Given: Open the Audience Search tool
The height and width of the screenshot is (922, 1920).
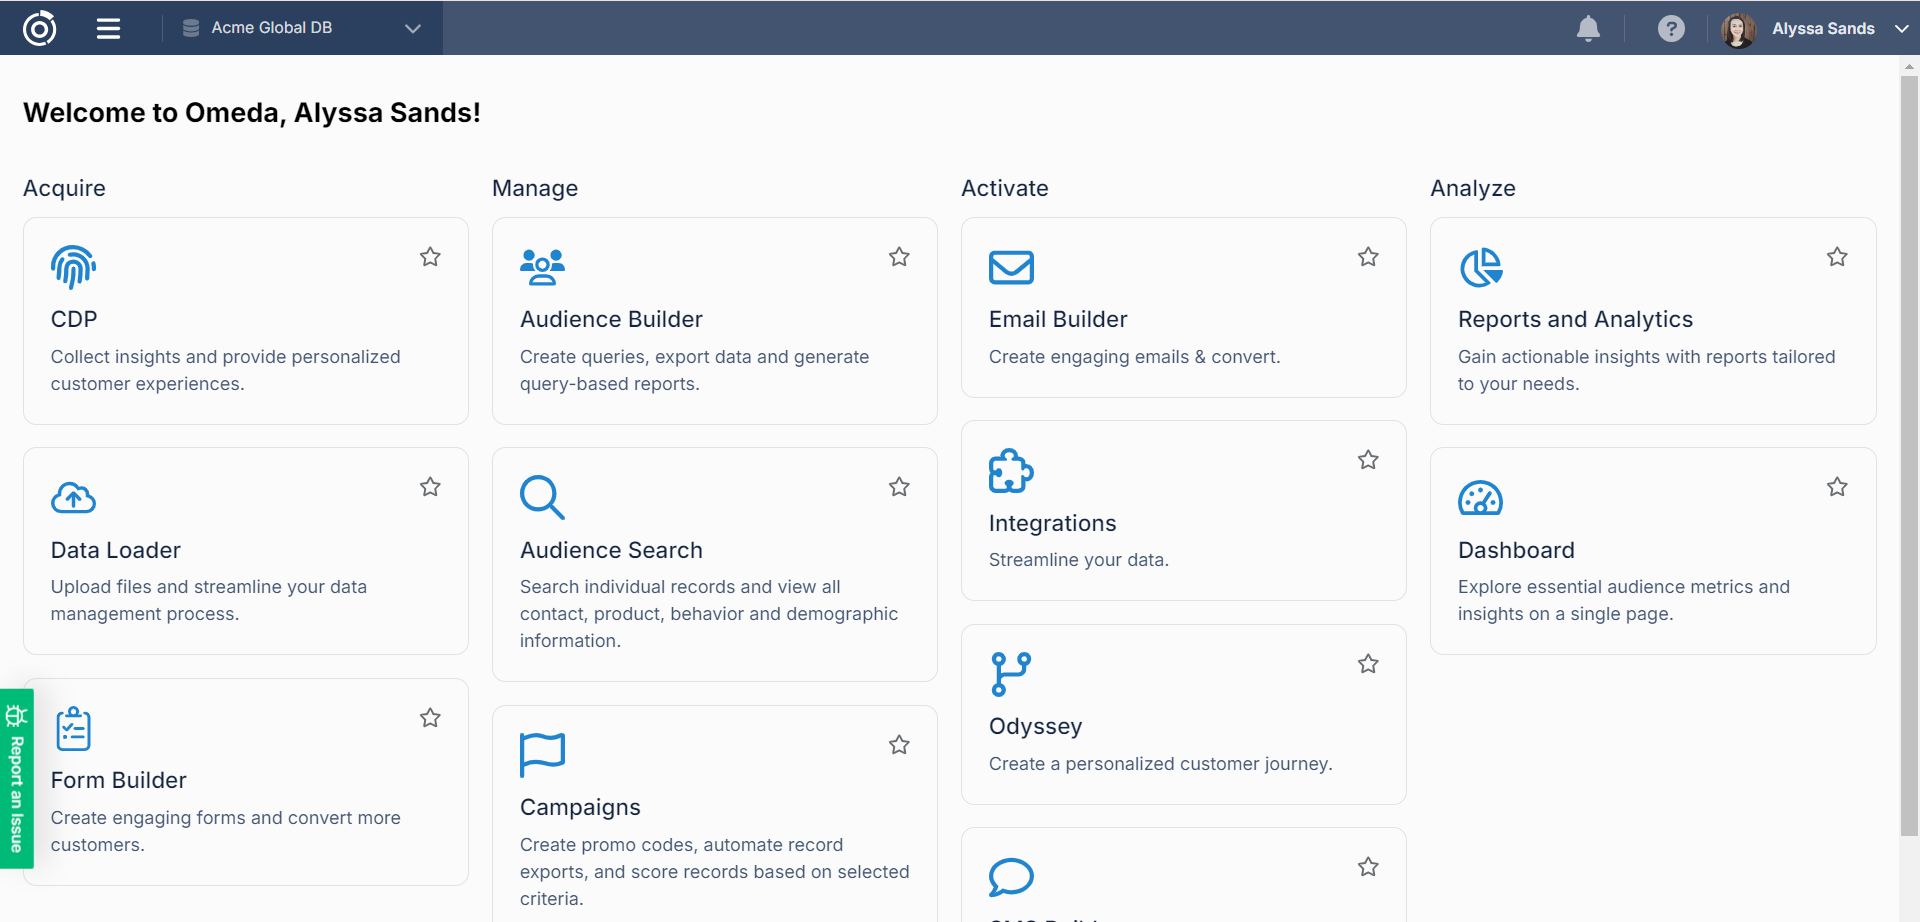Looking at the screenshot, I should 611,550.
